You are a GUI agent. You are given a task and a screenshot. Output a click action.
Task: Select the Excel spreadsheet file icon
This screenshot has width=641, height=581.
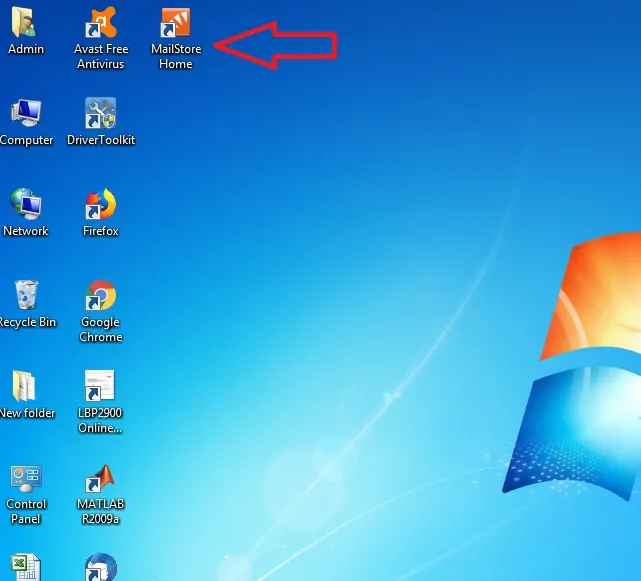click(26, 567)
